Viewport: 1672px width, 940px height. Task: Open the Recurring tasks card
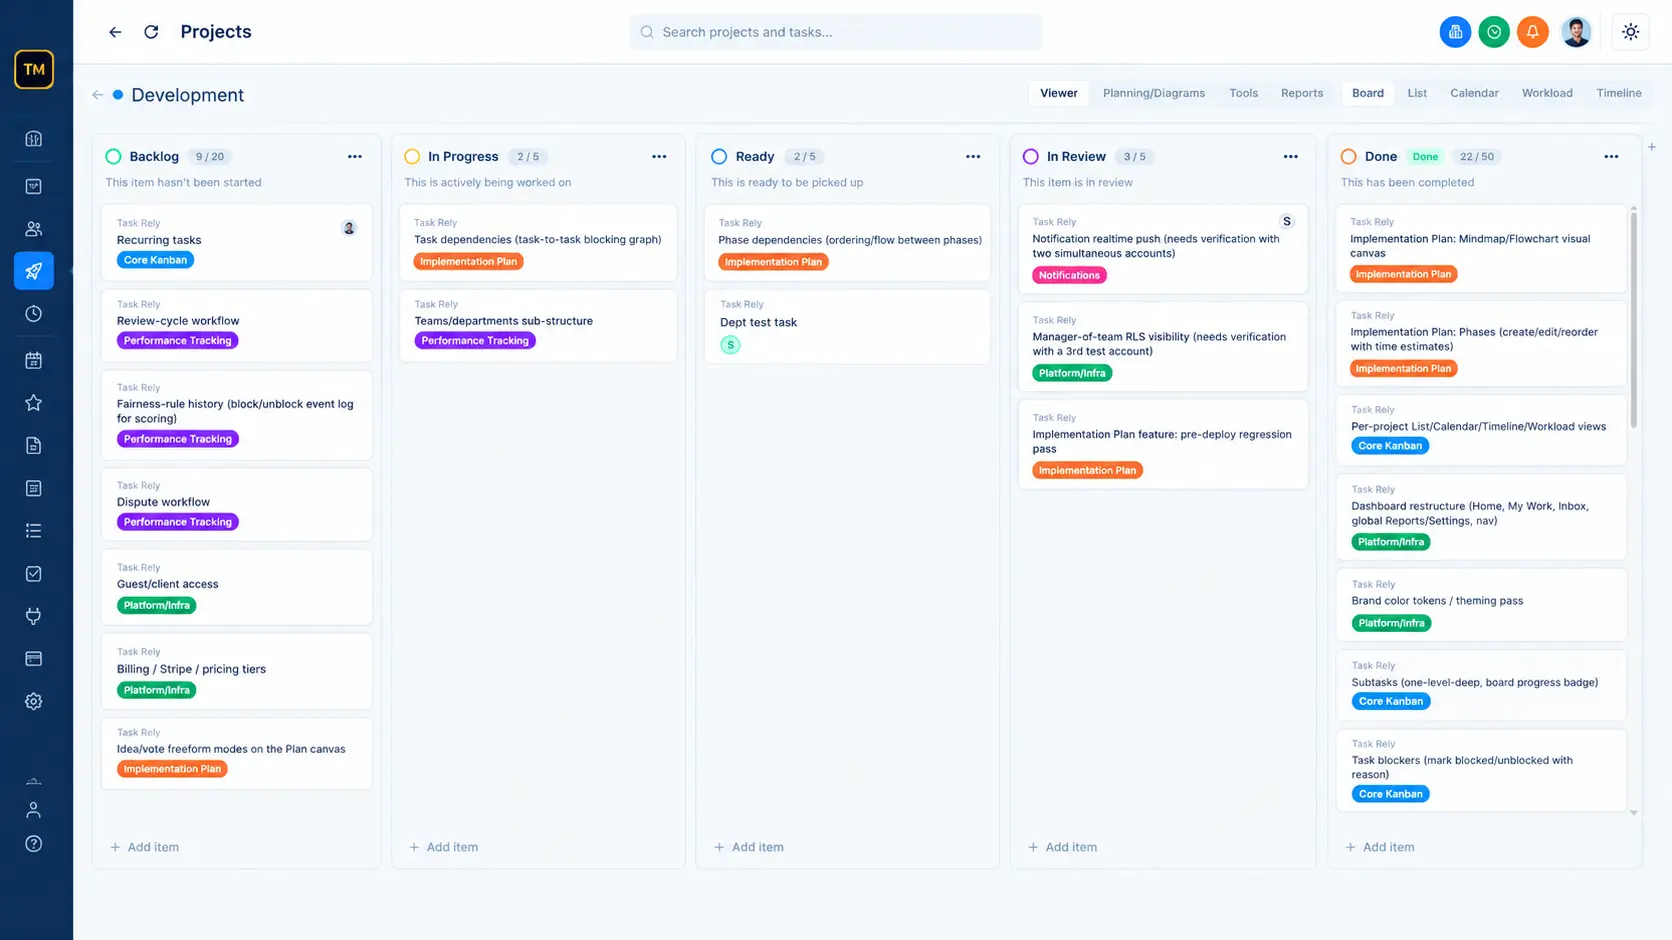(237, 243)
